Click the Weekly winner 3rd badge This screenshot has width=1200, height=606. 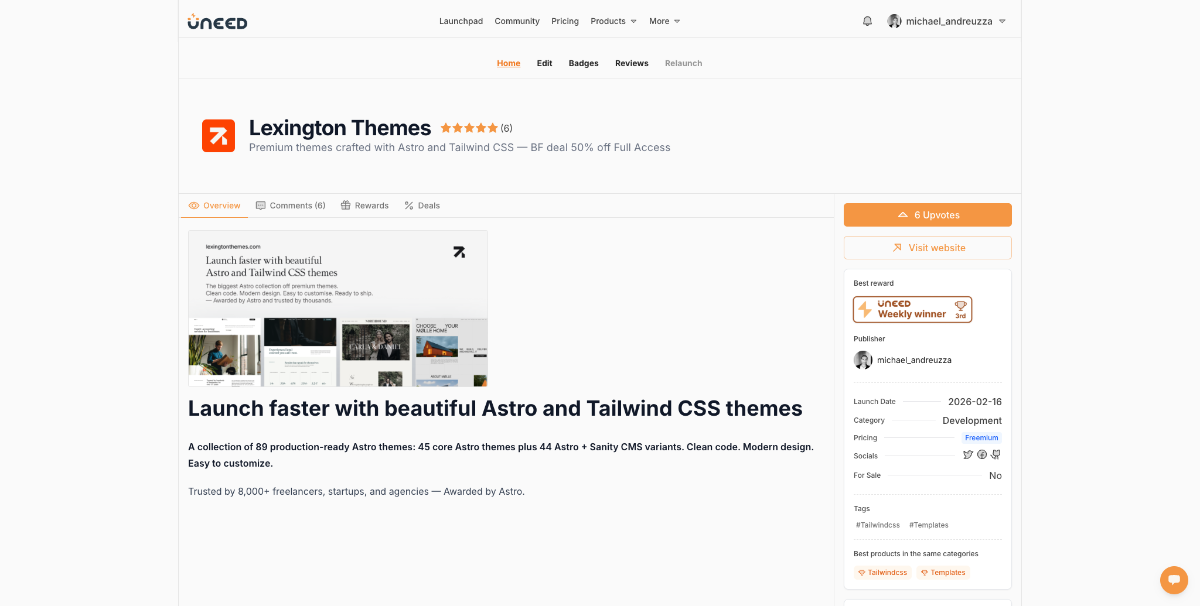pos(912,309)
